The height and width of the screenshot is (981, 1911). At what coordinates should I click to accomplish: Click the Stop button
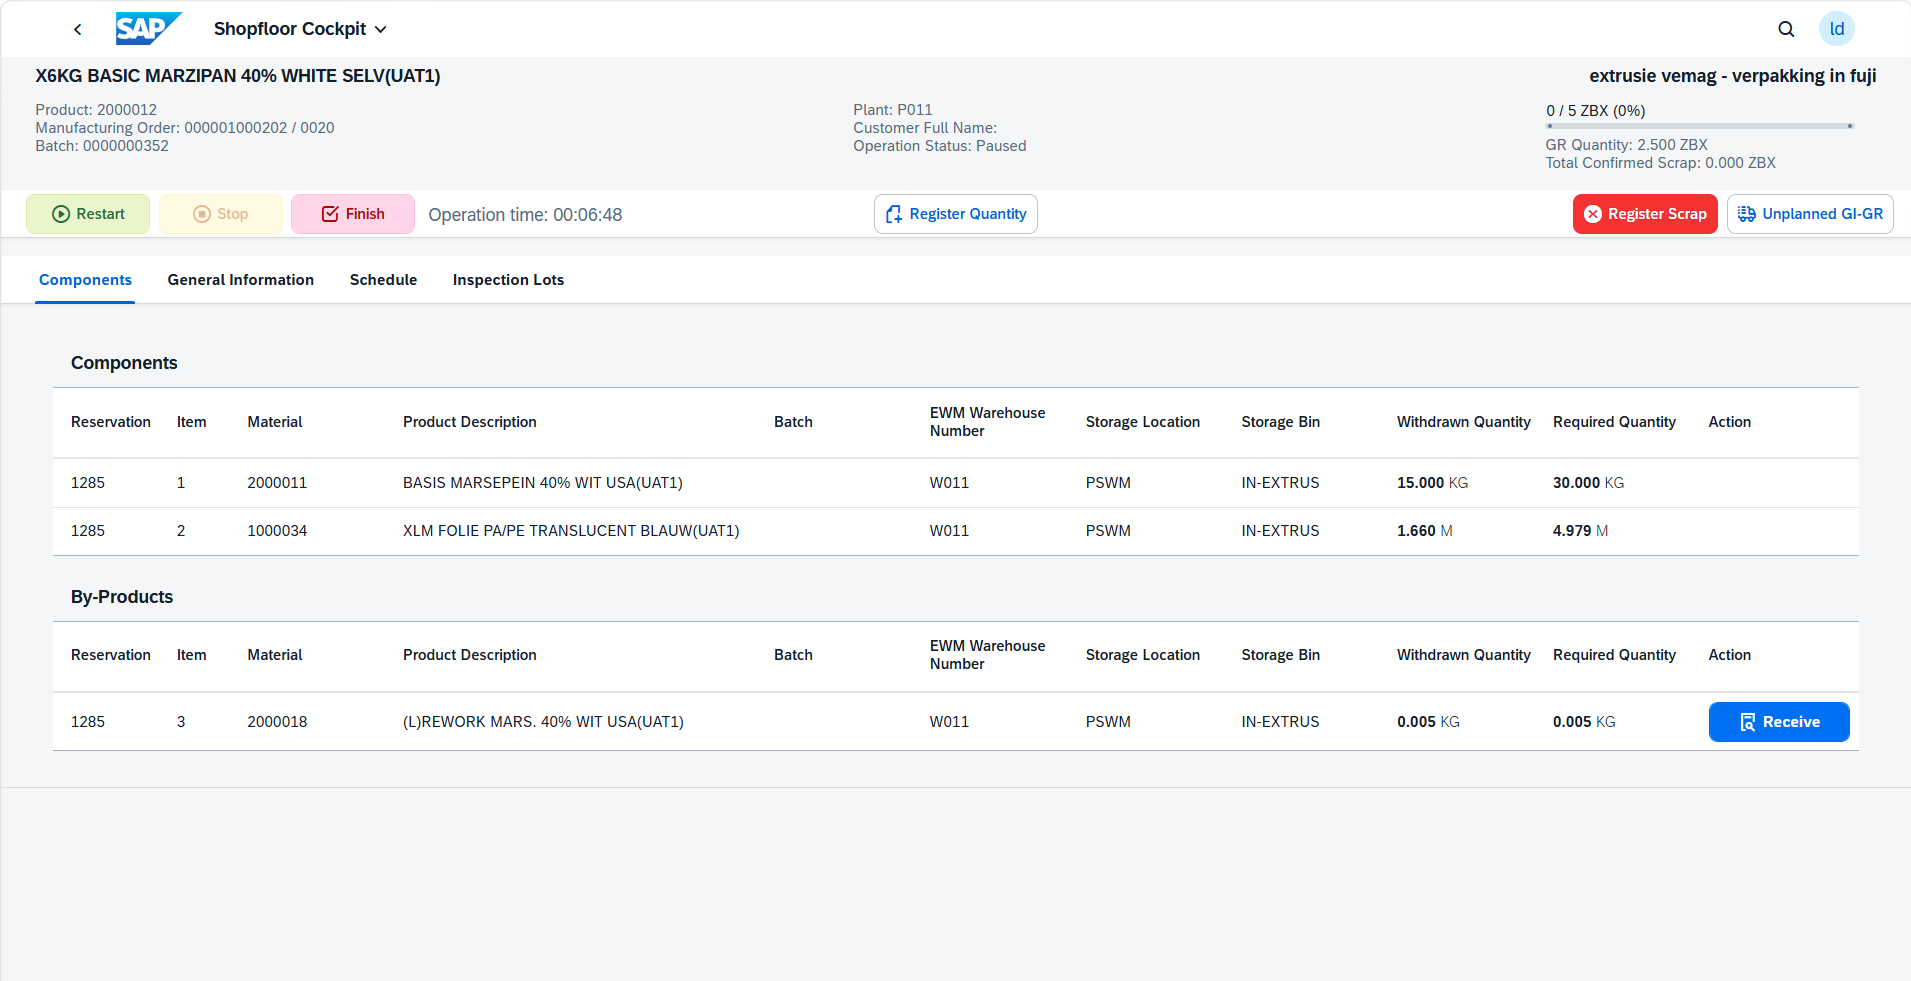[x=220, y=214]
